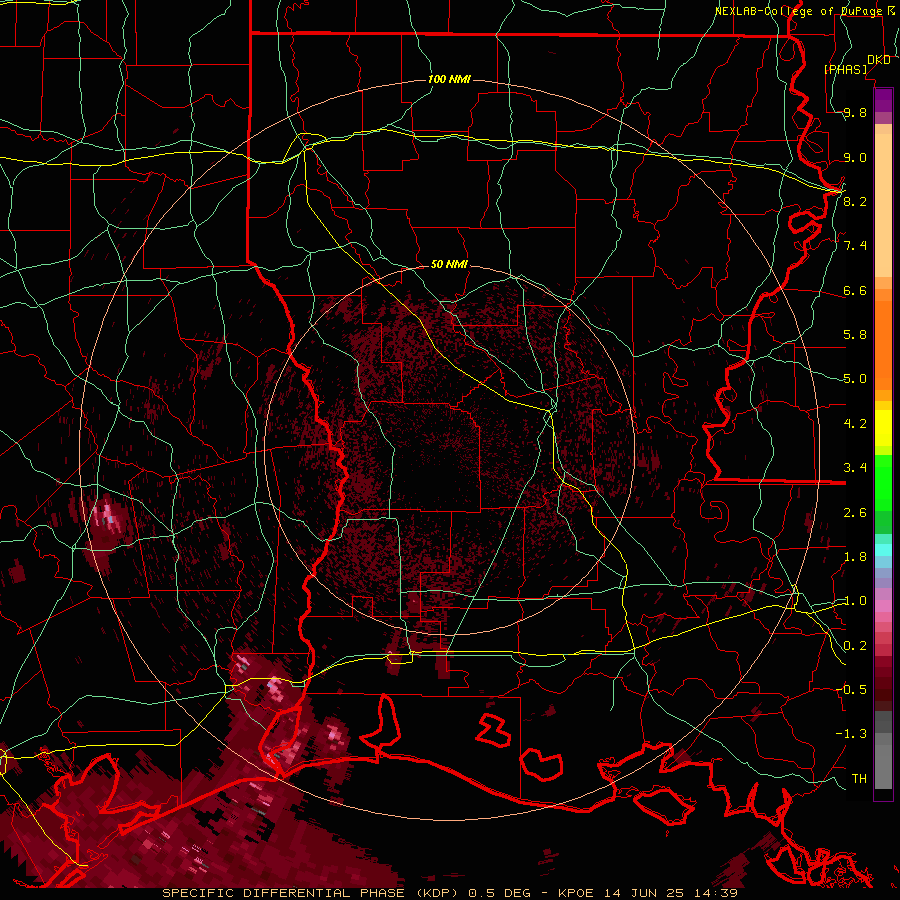Click the DKD product label
Screen dimensions: 900x900
(x=878, y=60)
